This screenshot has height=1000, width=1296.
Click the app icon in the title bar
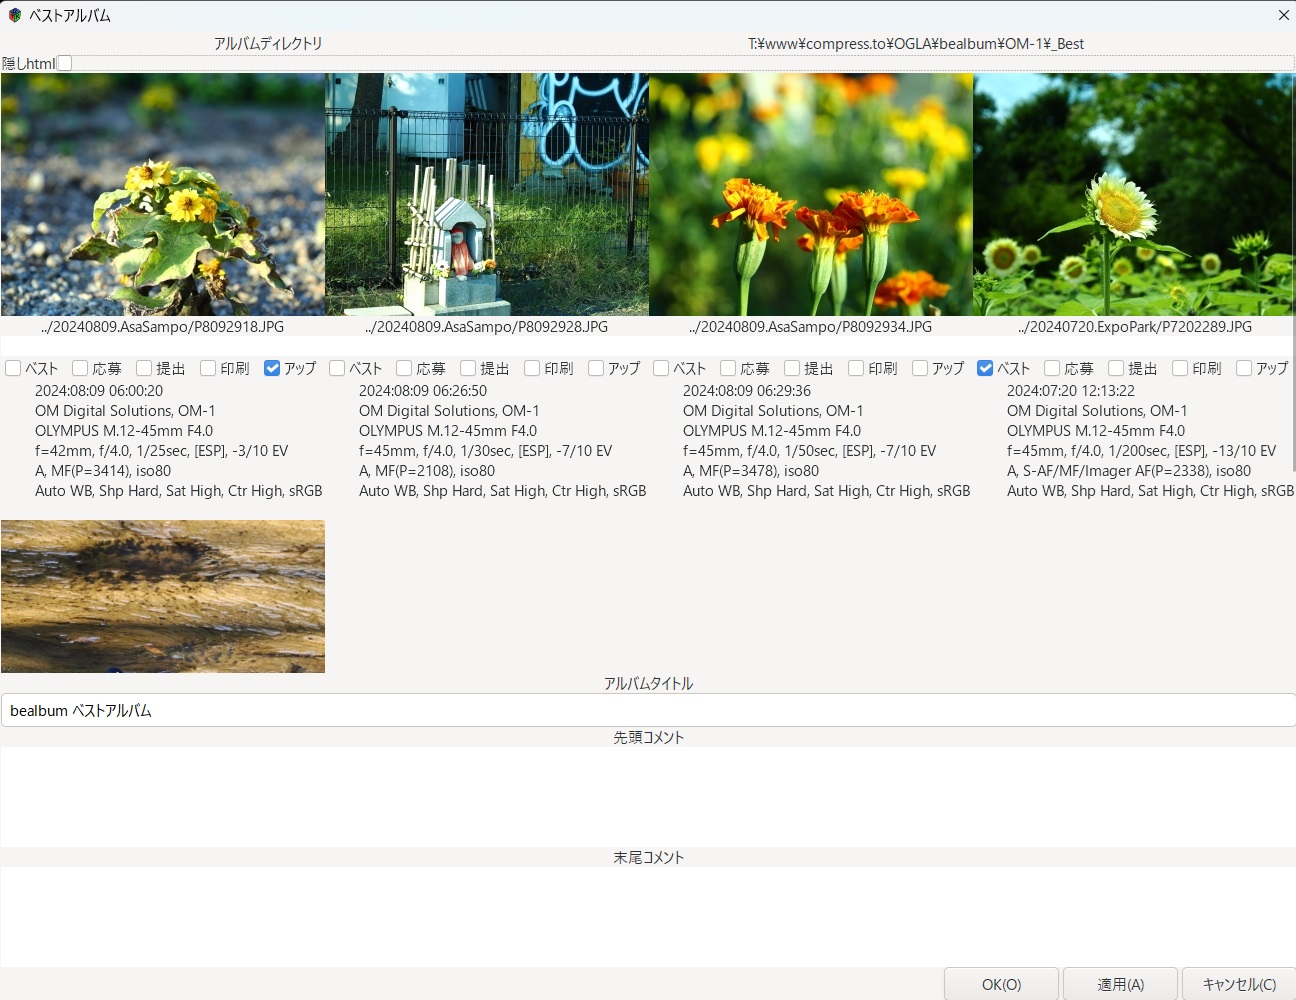(x=14, y=15)
